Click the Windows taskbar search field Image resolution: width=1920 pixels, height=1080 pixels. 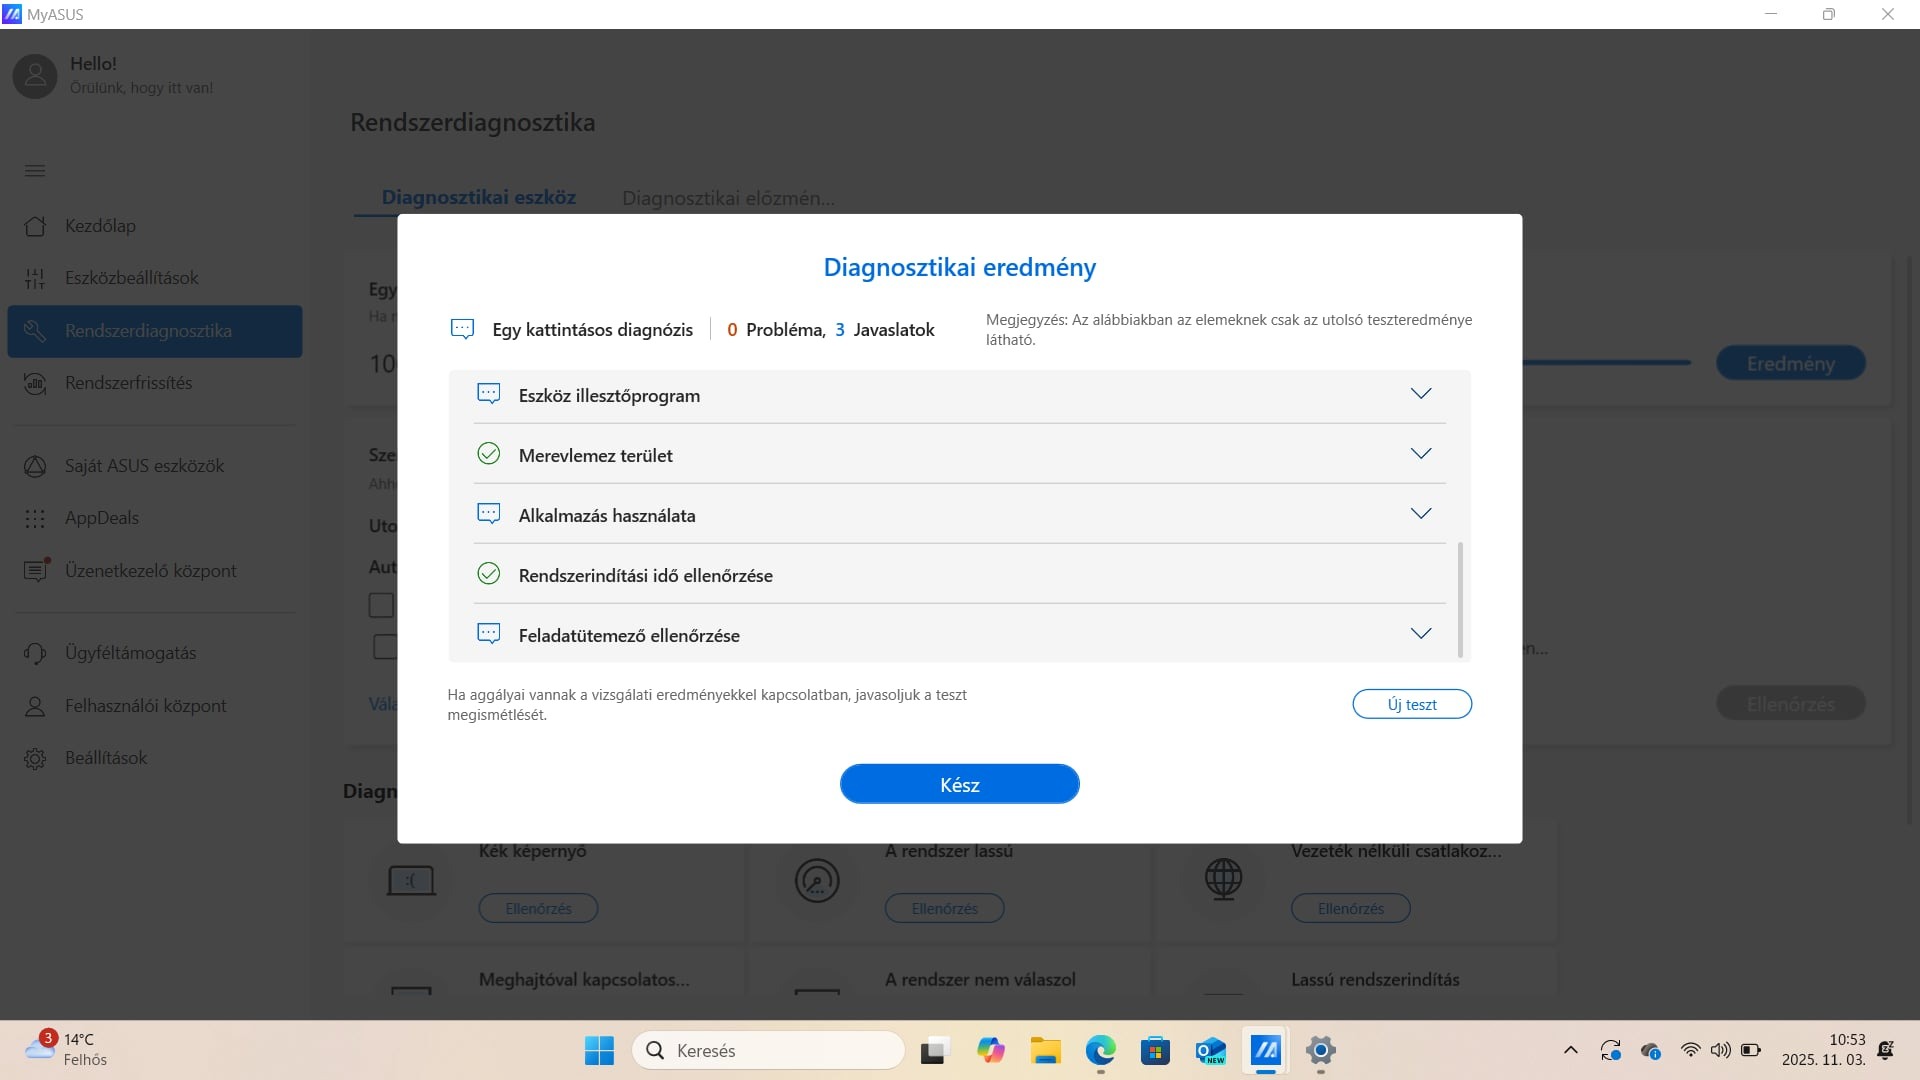[768, 1050]
